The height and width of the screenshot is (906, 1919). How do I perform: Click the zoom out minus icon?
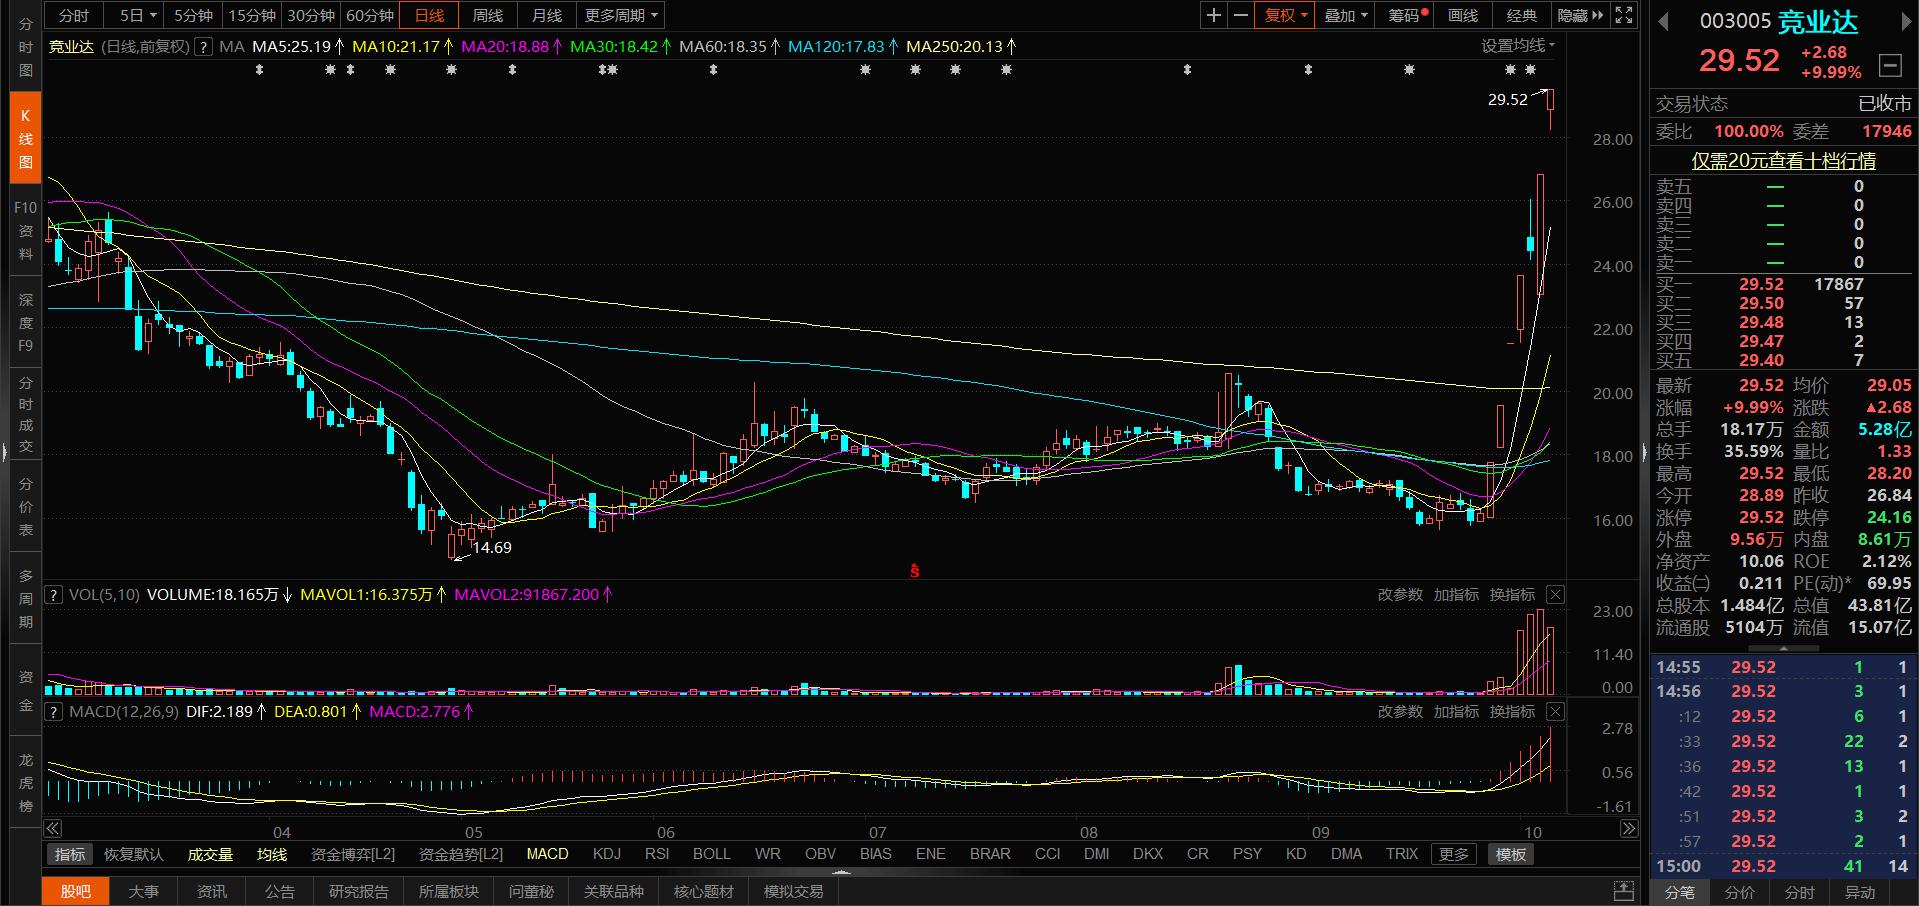1241,15
